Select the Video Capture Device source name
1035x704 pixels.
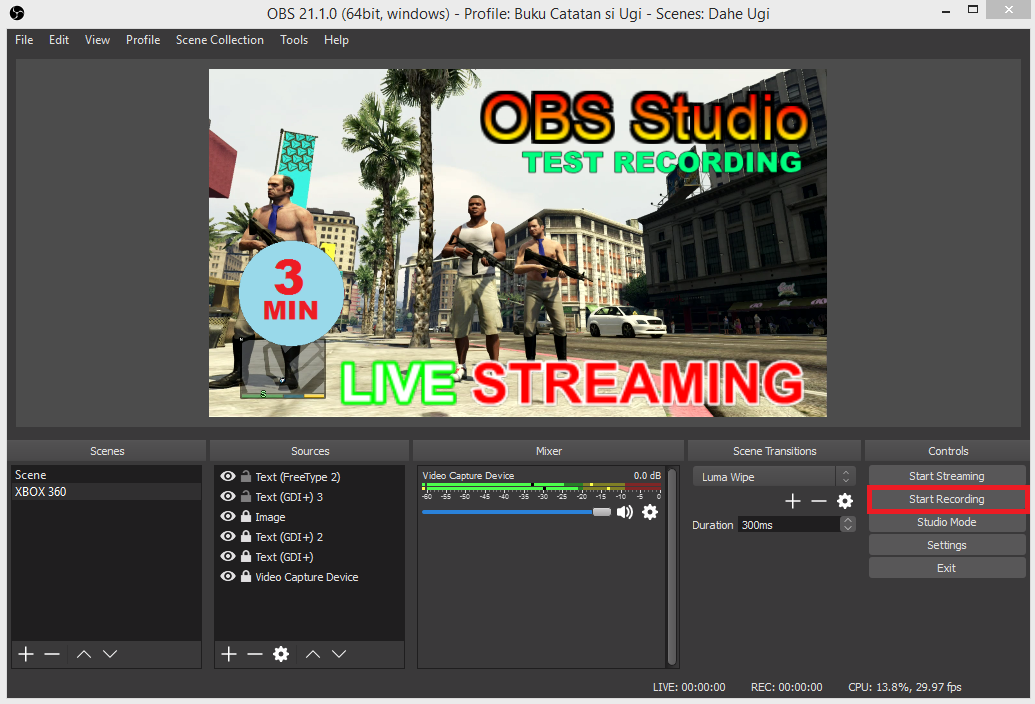307,577
